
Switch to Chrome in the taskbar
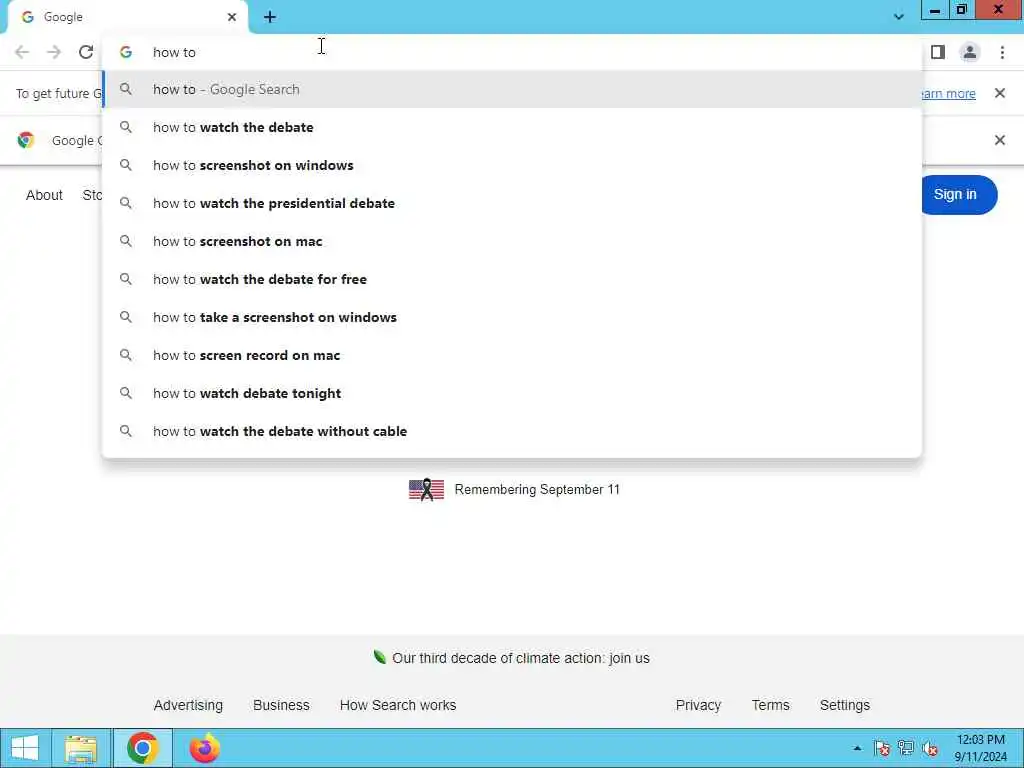click(143, 748)
